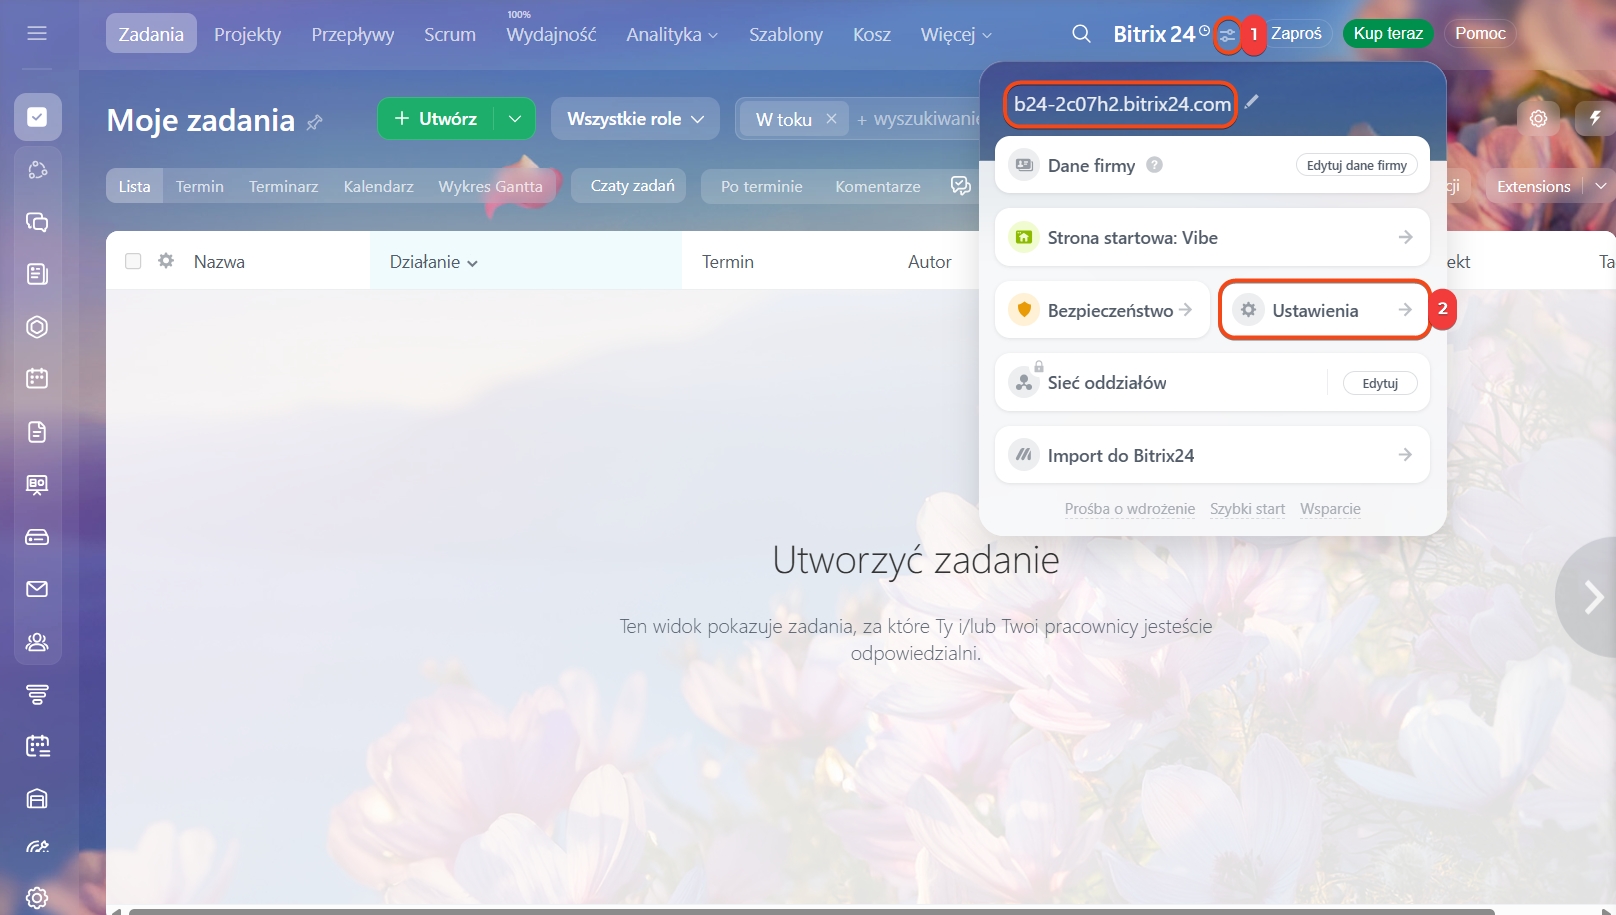Viewport: 1616px width, 915px height.
Task: Expand the Analityka menu
Action: (672, 34)
